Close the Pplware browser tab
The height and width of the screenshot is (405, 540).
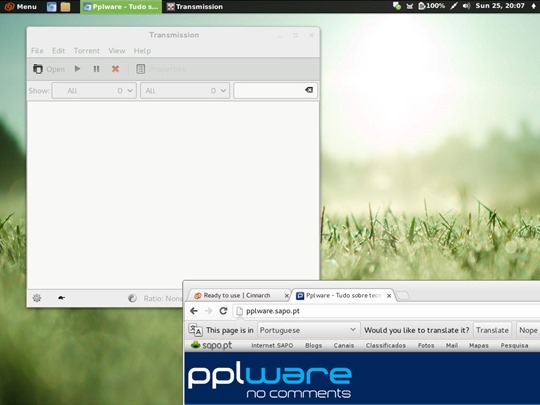click(389, 296)
